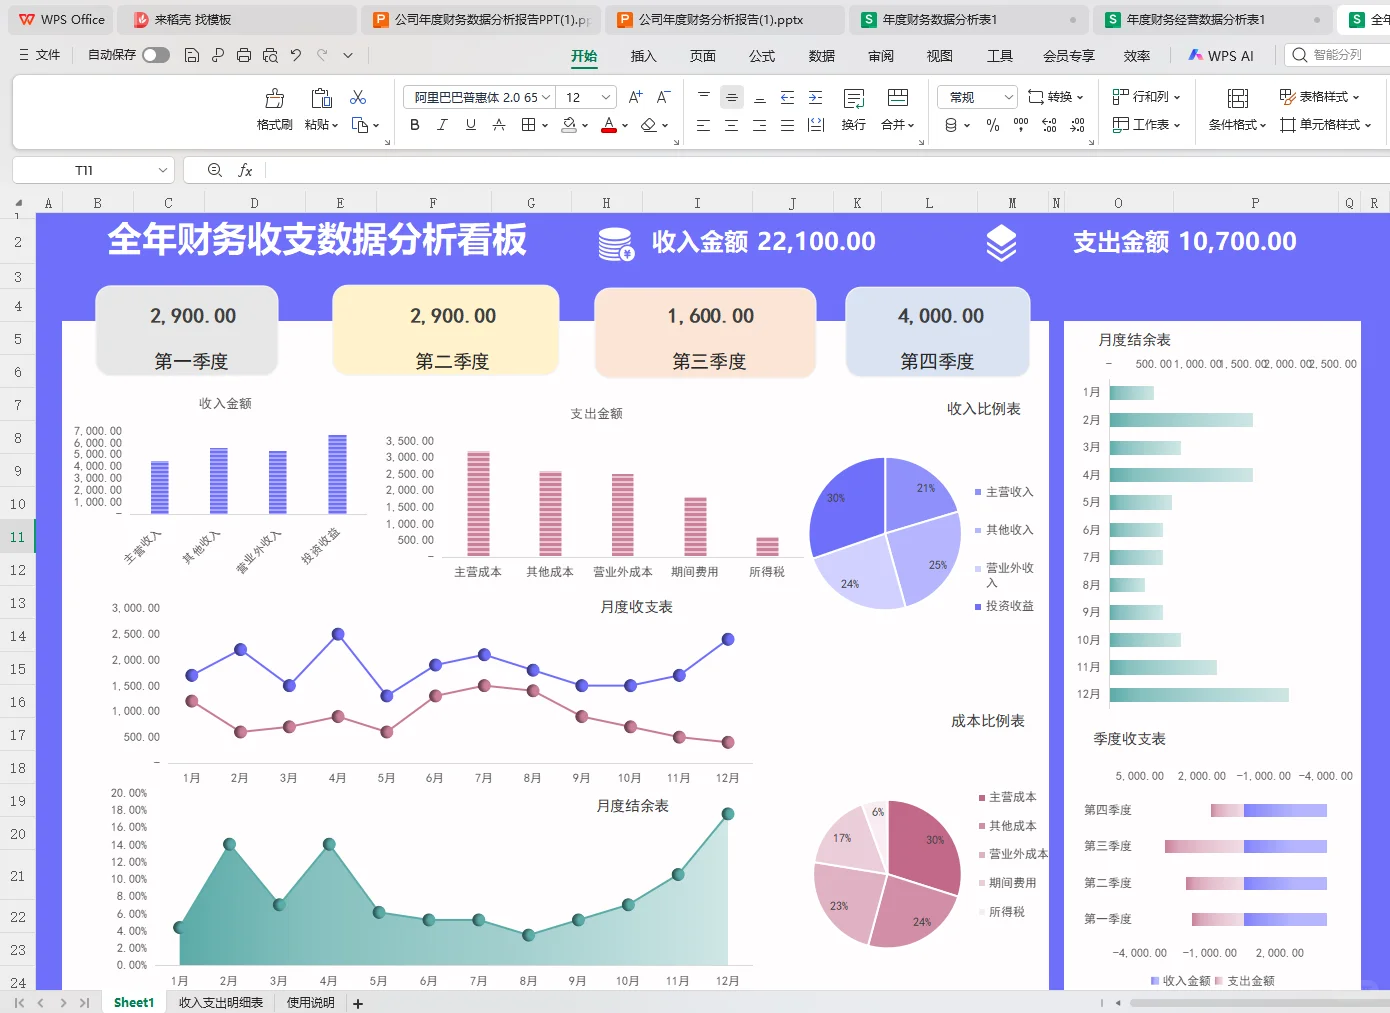
Task: Click the eraser clear formatting icon
Action: 649,125
